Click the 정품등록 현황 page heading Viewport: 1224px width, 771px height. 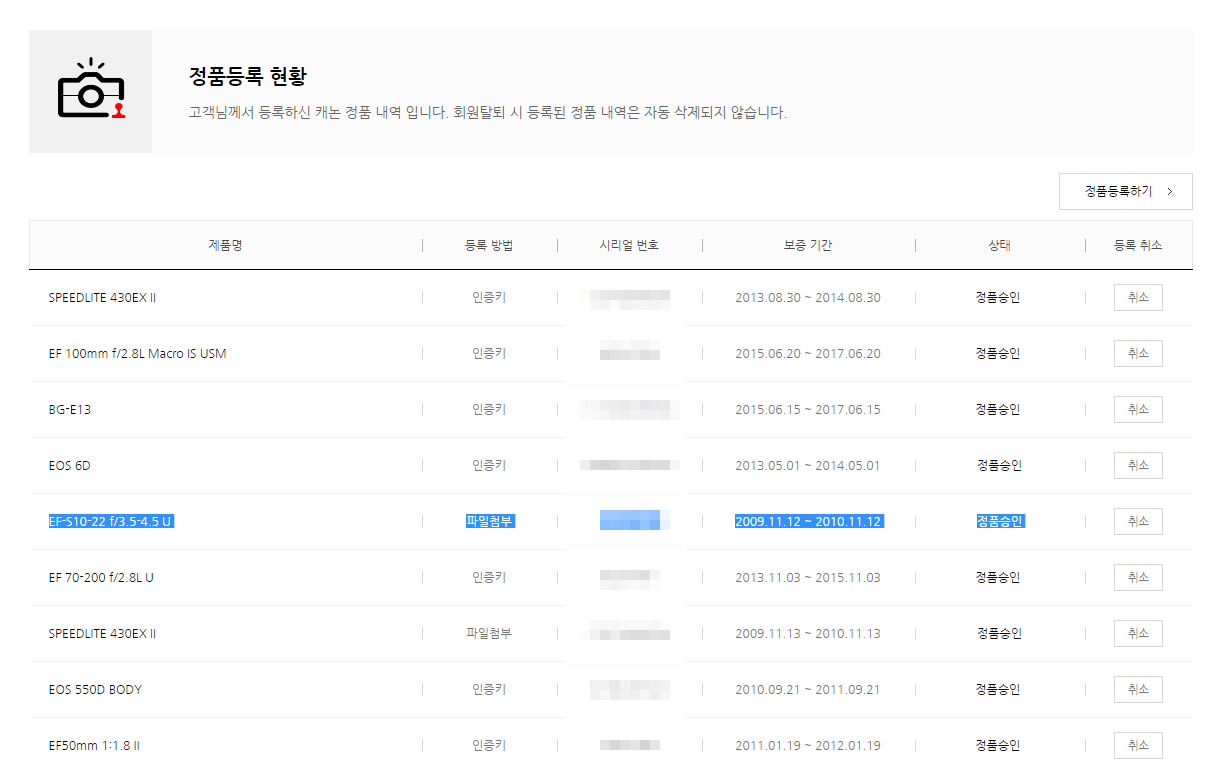tap(247, 76)
